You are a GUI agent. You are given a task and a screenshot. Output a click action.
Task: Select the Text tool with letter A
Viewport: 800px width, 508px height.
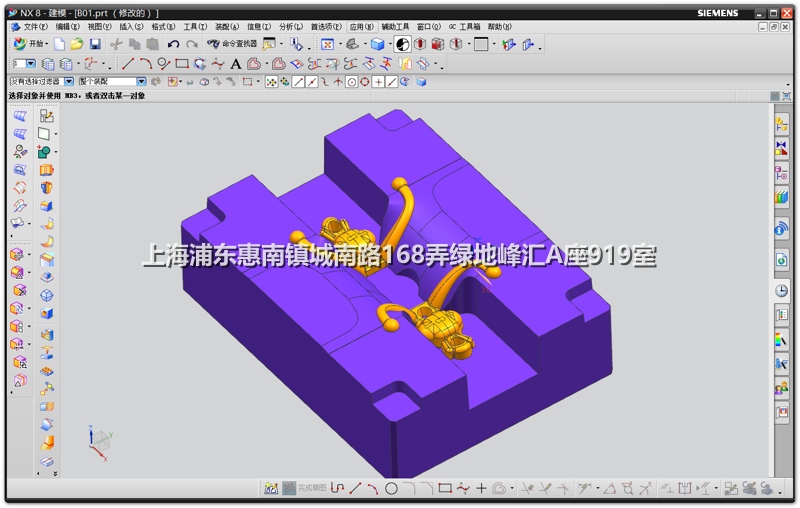click(x=236, y=64)
